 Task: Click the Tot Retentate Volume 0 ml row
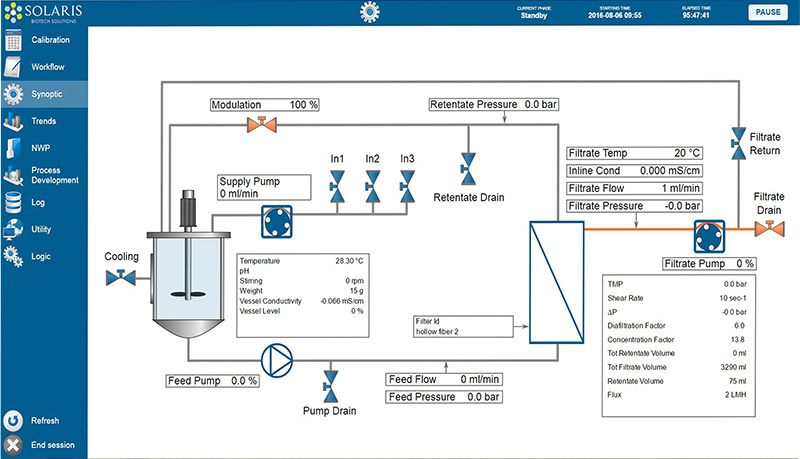677,353
